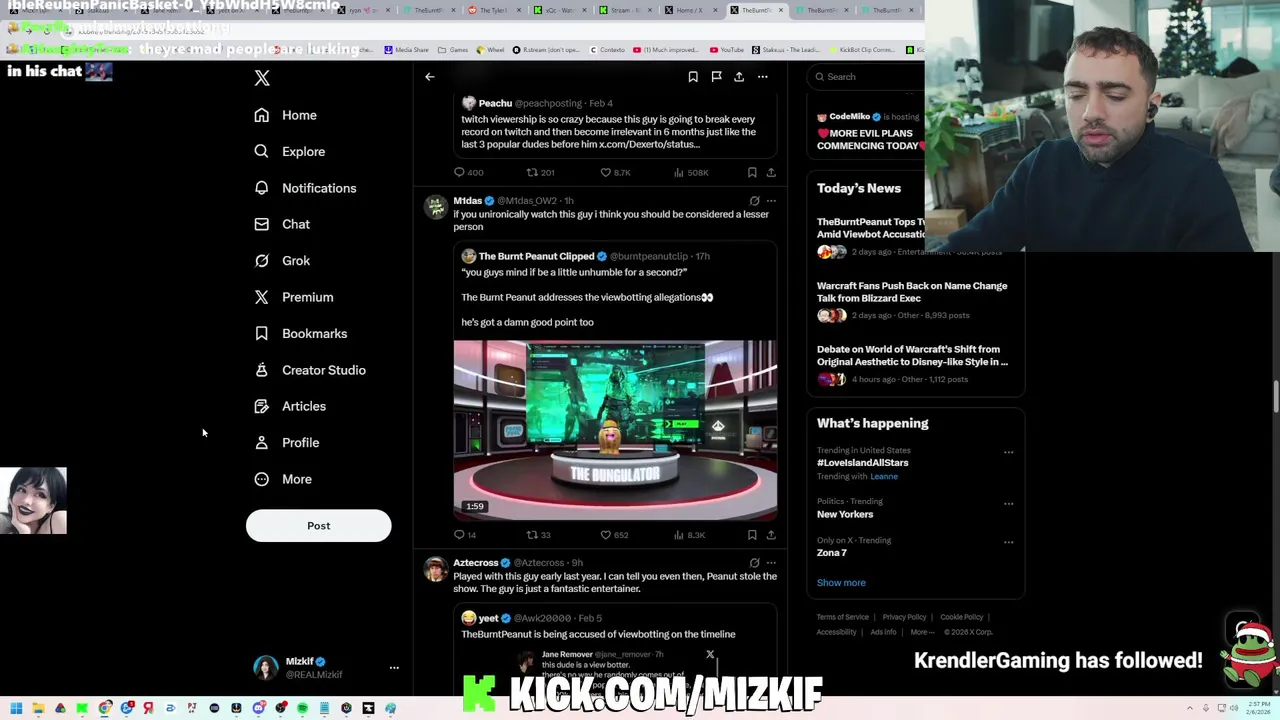Repost the Peachu post
Screen dimensions: 1280x720
540,172
